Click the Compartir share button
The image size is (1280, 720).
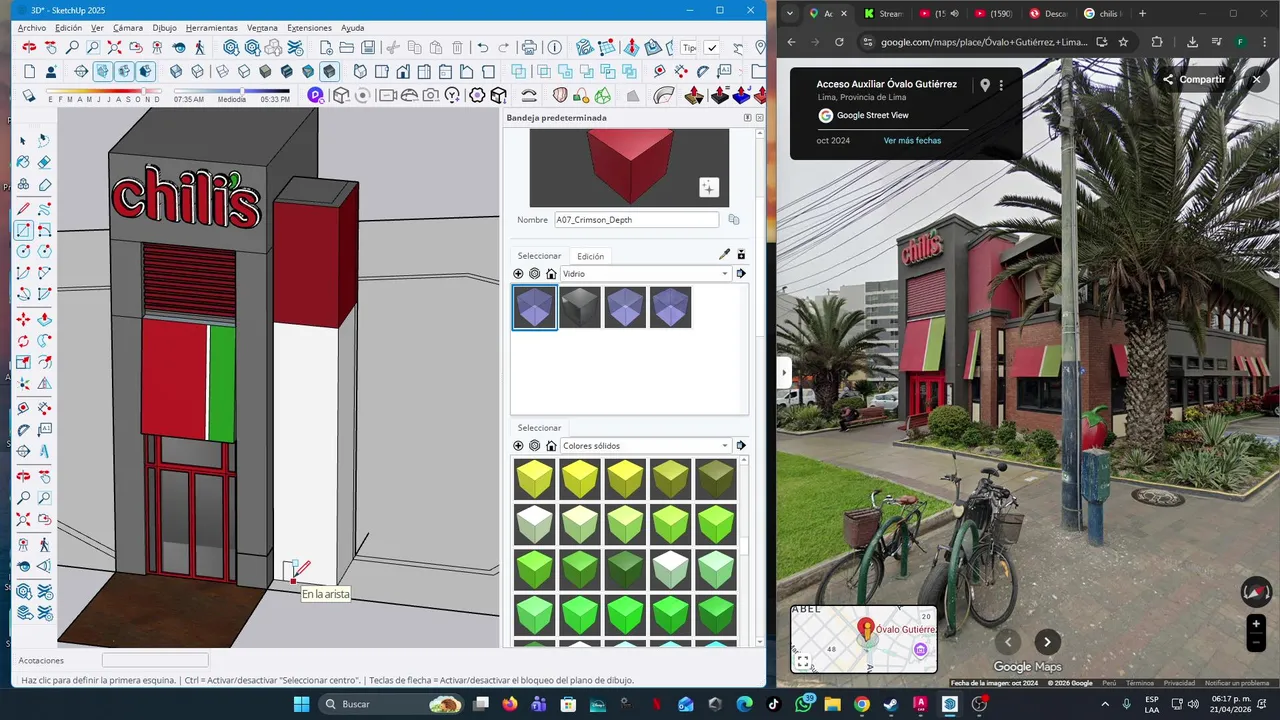click(x=1193, y=80)
